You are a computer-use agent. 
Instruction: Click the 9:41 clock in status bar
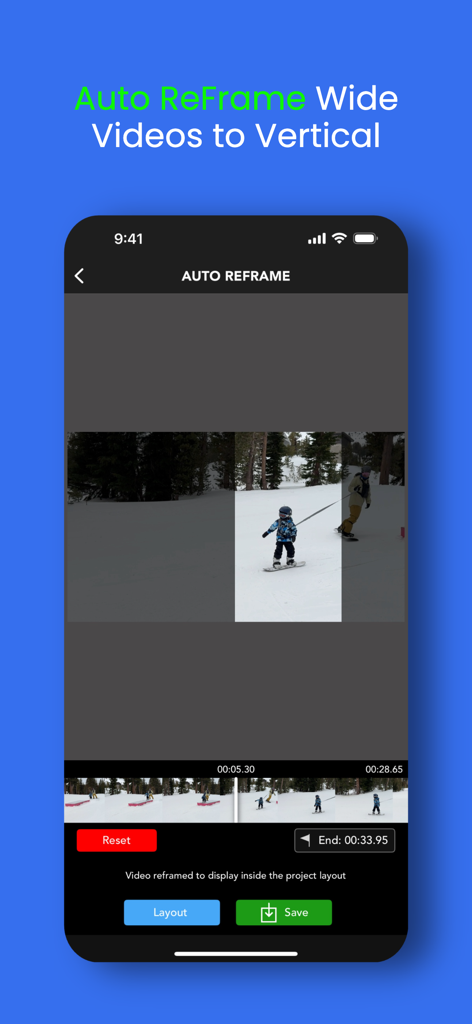(129, 239)
